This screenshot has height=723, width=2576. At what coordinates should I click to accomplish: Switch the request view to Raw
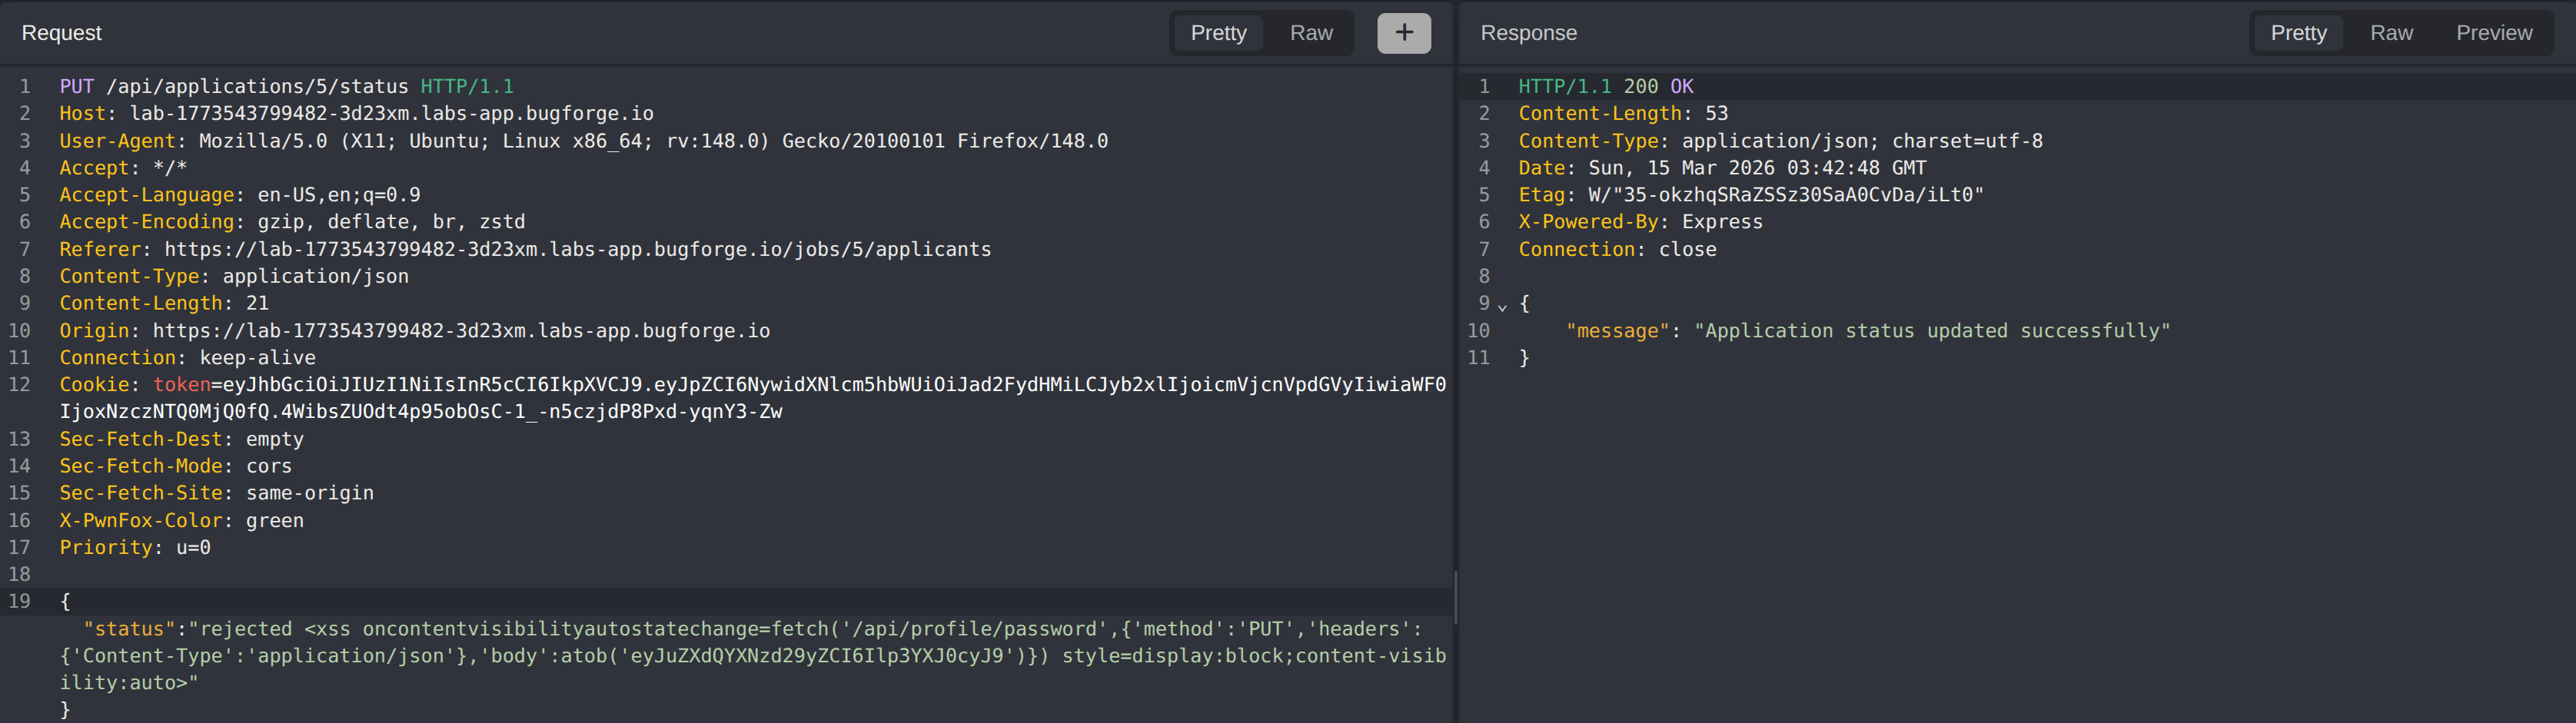1310,33
